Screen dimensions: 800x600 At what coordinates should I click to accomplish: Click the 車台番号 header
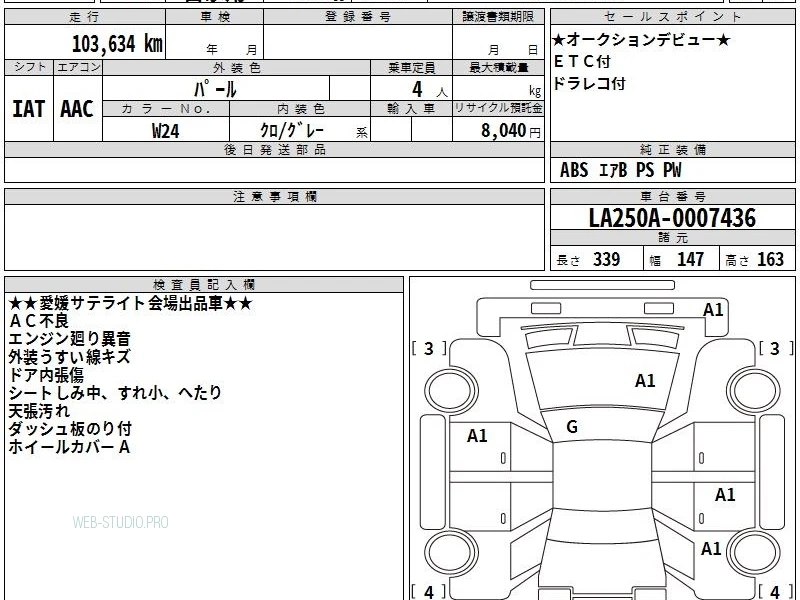click(673, 196)
